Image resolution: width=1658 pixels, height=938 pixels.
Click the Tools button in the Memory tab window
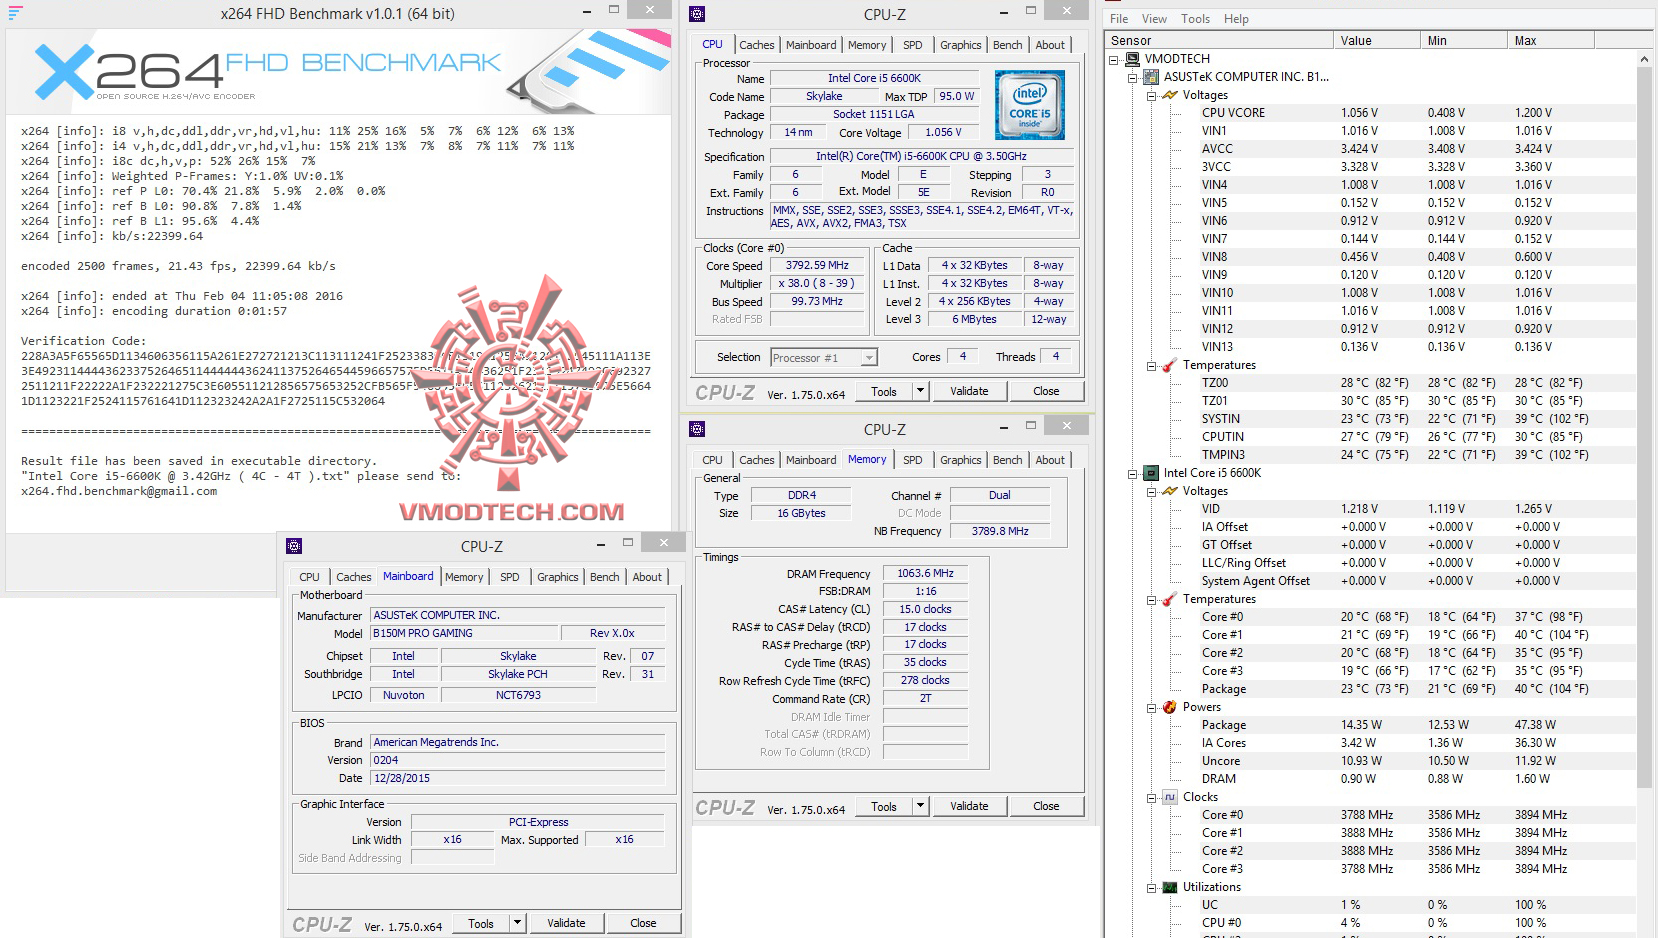884,806
